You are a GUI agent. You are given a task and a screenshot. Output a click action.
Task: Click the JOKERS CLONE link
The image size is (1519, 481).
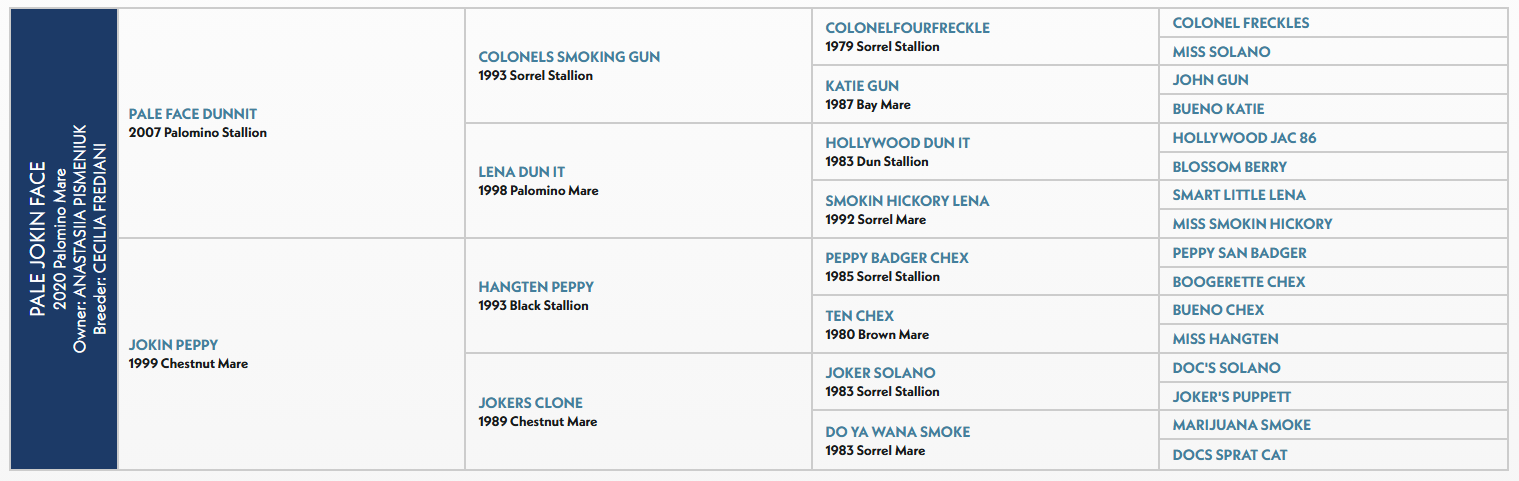tap(530, 403)
